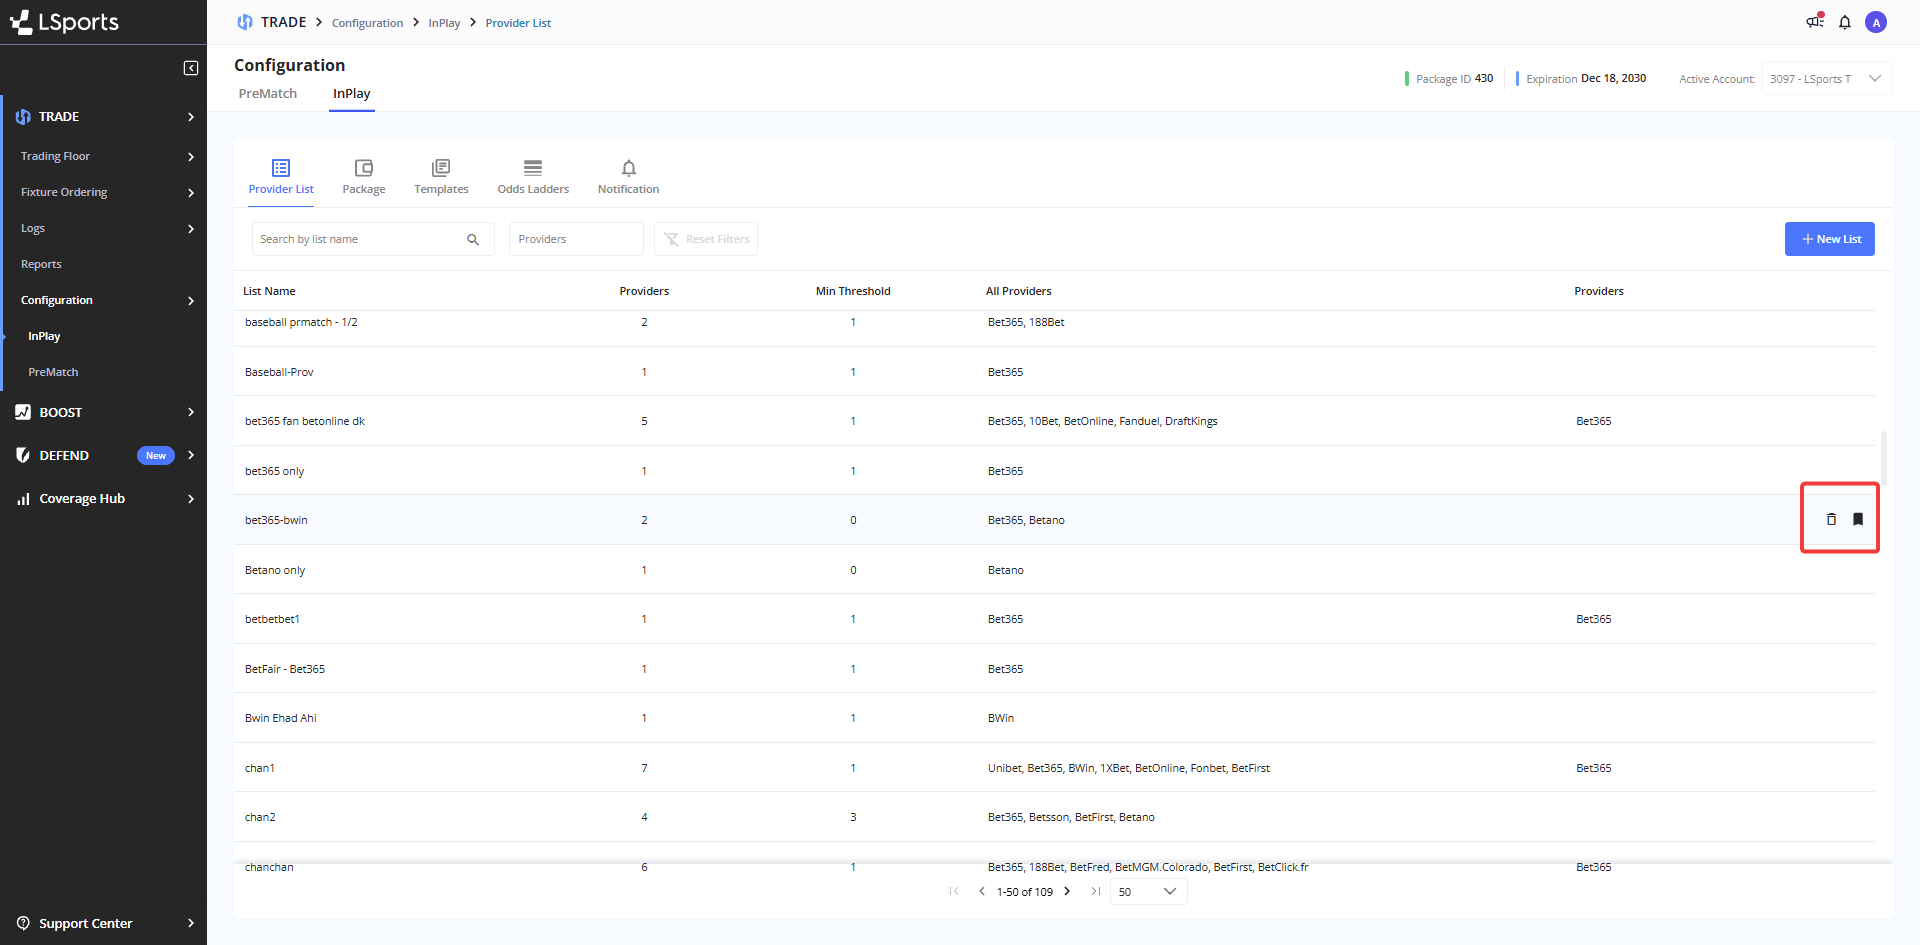
Task: Click the bookmark icon on bet365-bwin row
Action: tap(1858, 519)
